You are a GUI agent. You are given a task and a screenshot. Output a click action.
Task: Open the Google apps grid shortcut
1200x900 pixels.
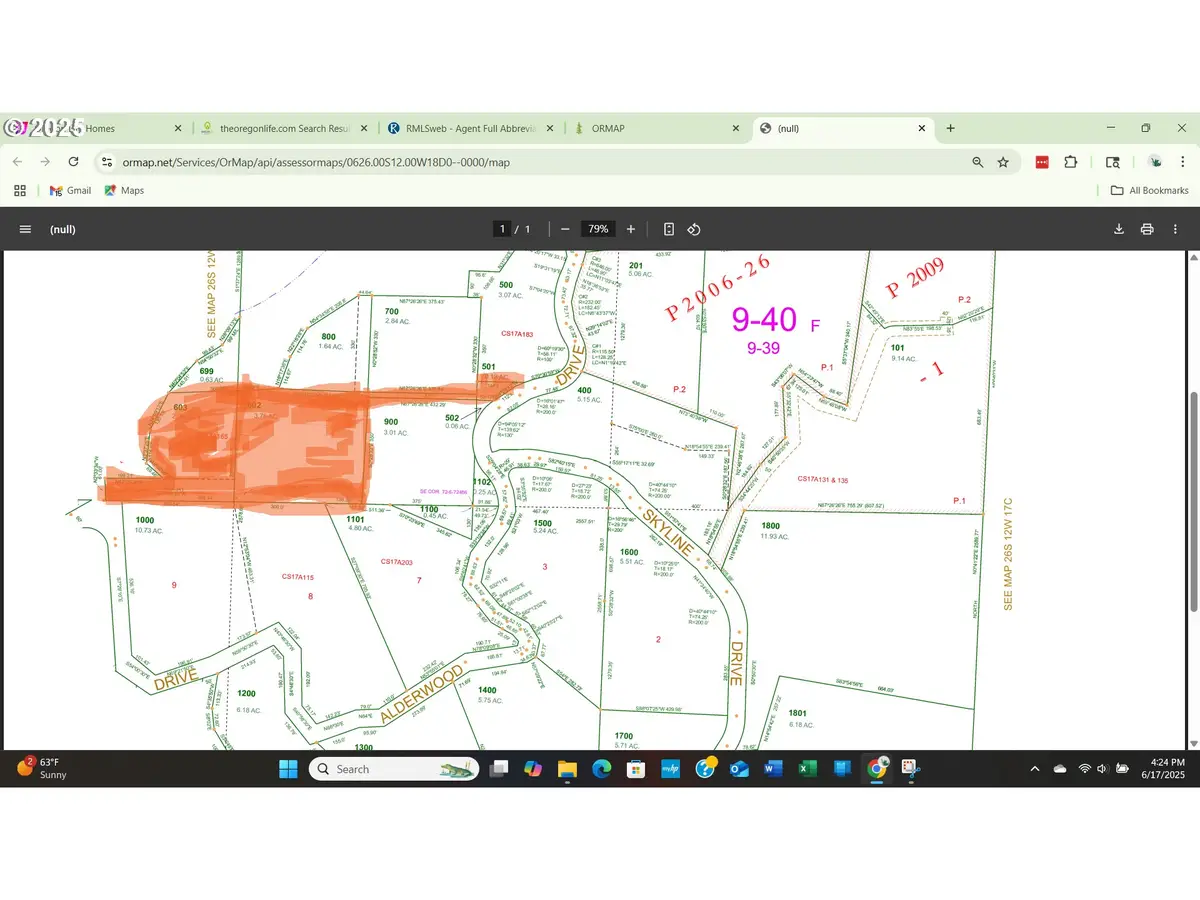click(19, 190)
